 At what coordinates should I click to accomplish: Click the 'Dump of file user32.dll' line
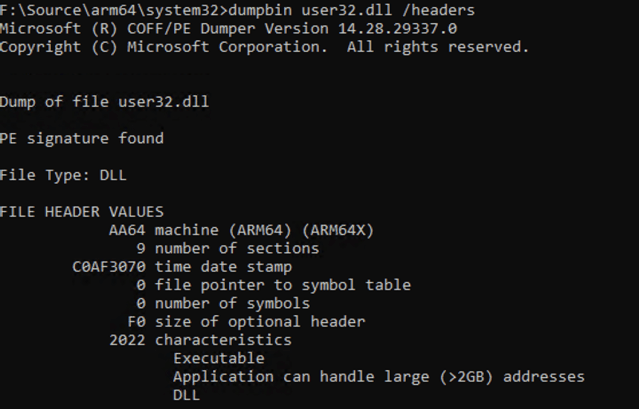(x=104, y=102)
